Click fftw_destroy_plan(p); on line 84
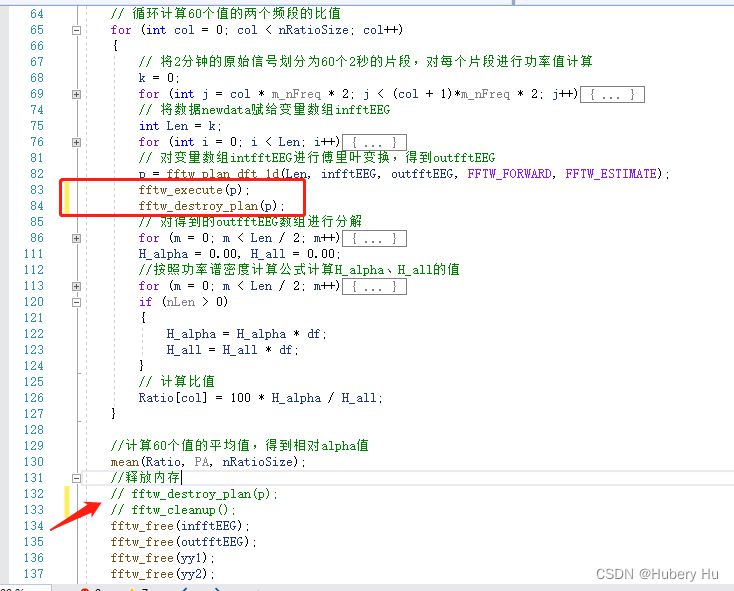The image size is (734, 591). click(212, 206)
